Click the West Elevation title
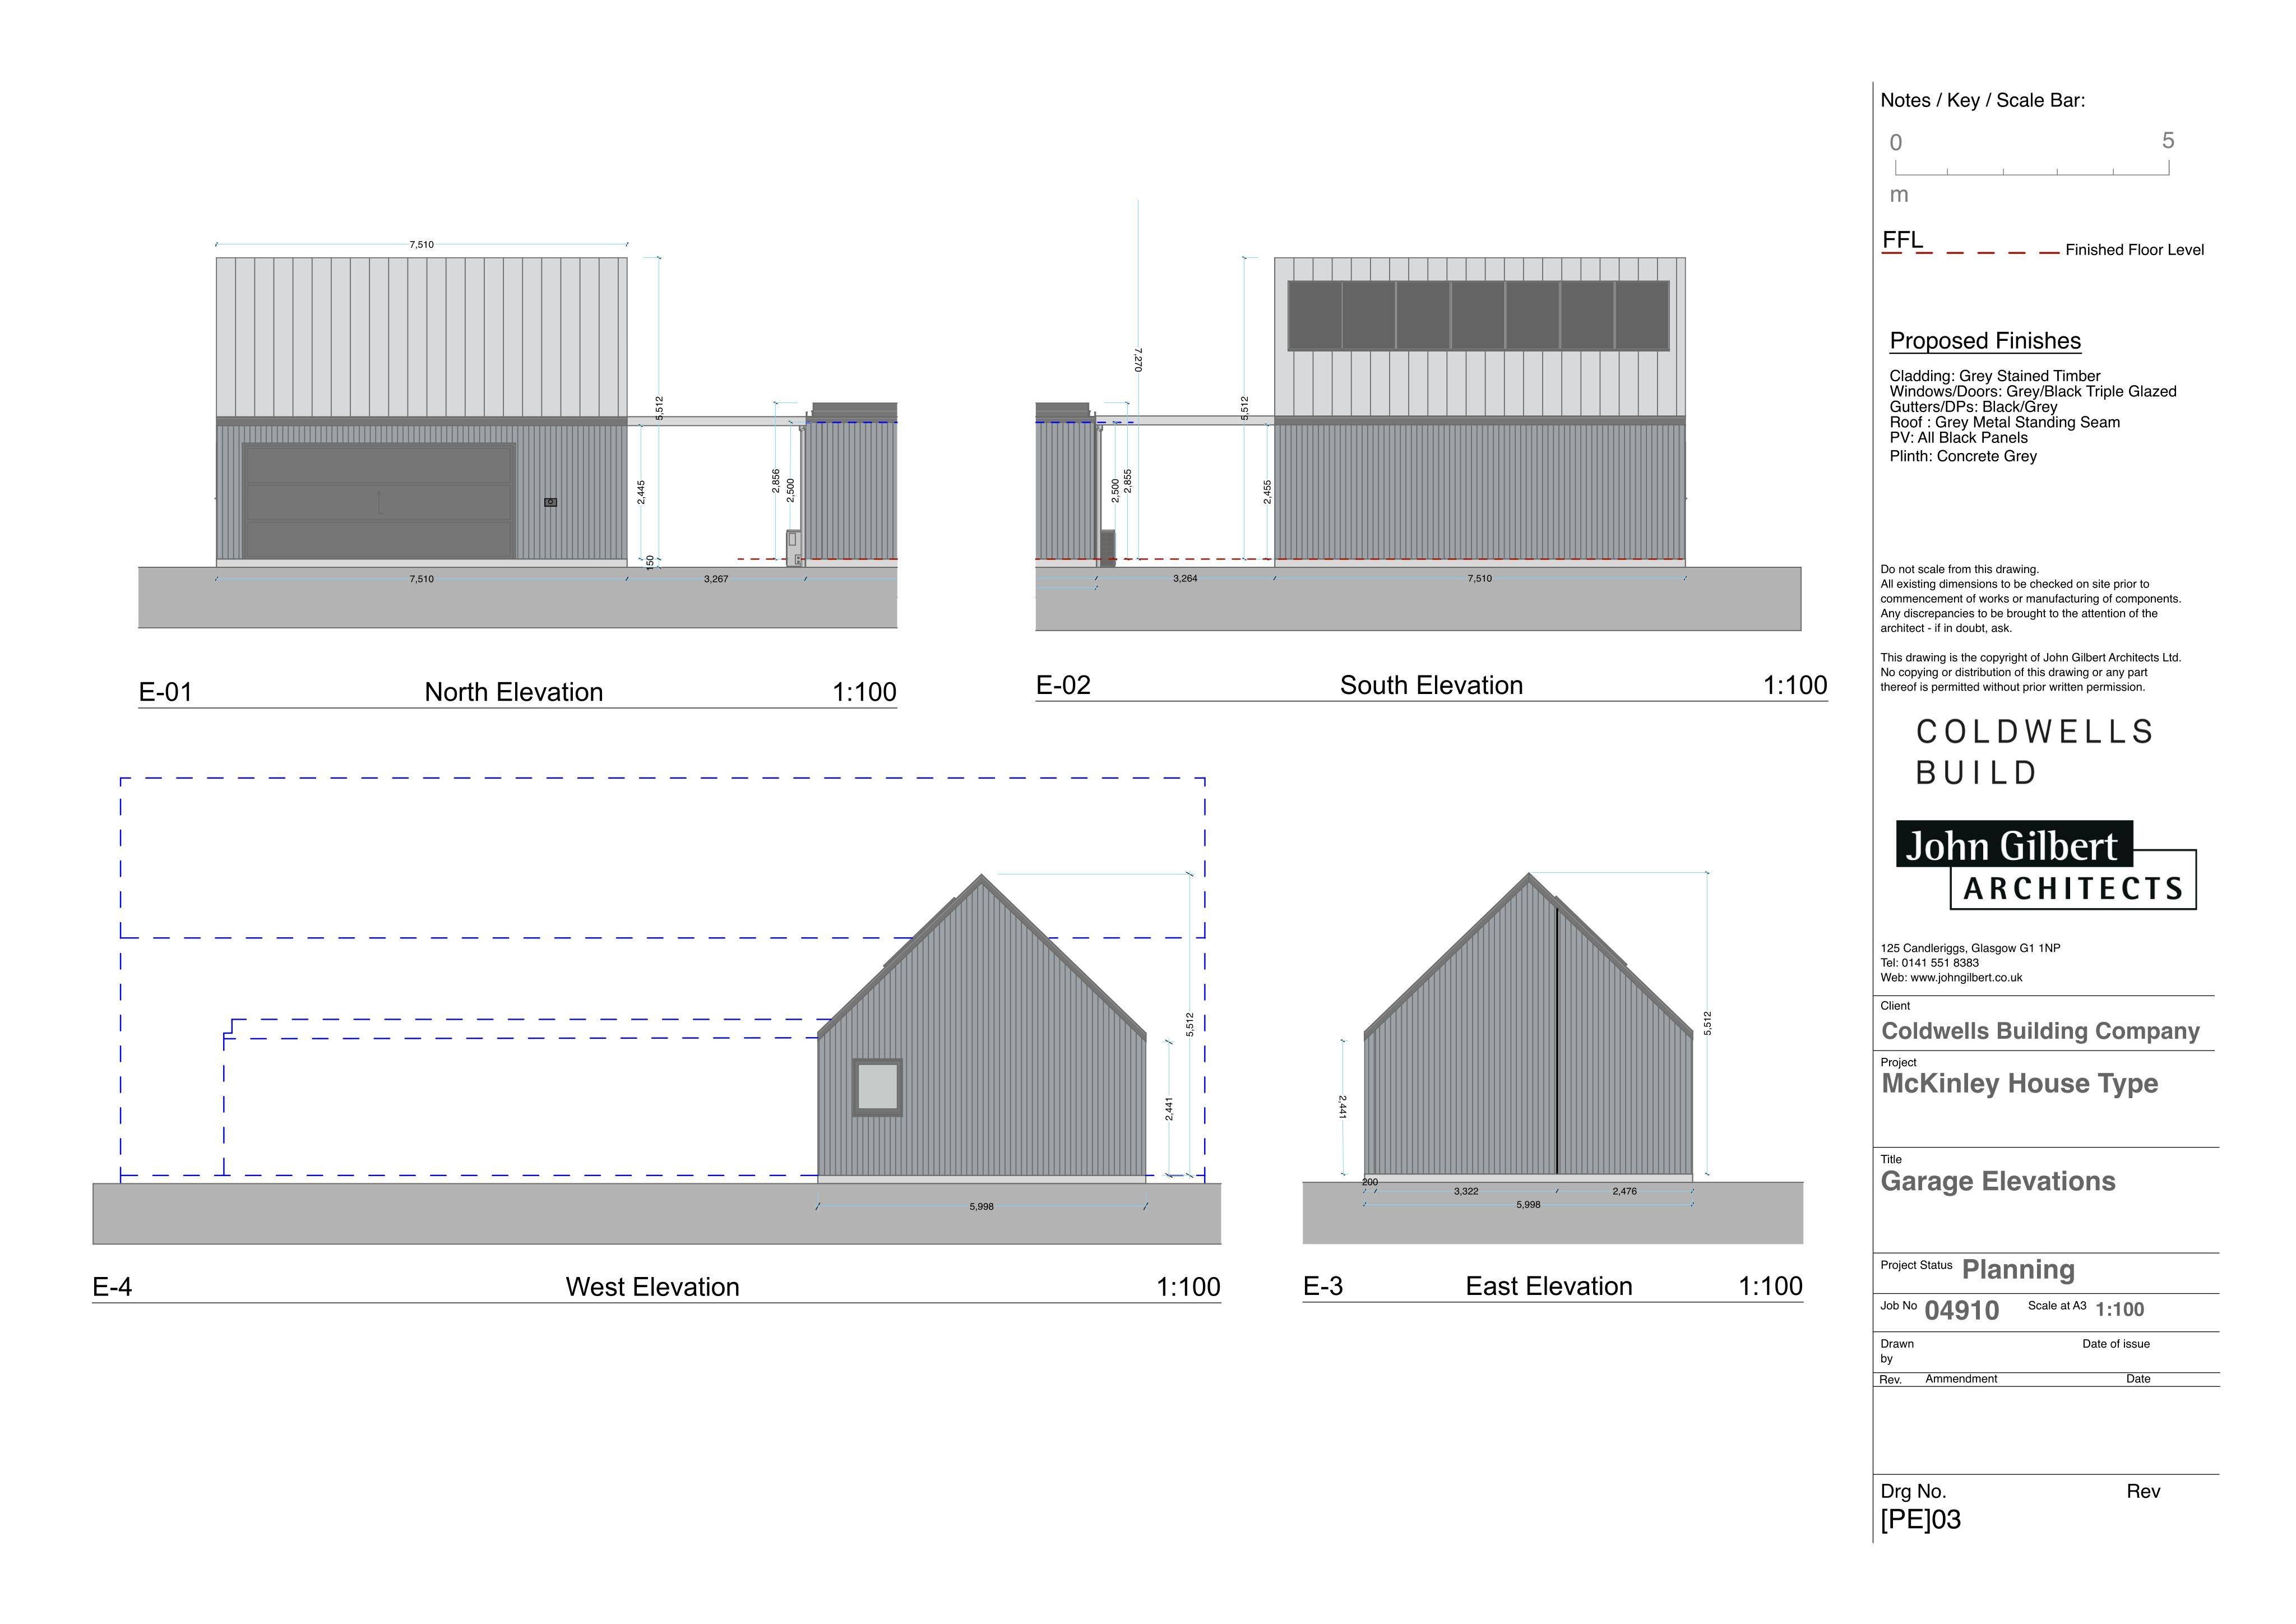The width and height of the screenshot is (2296, 1624). [x=652, y=1287]
